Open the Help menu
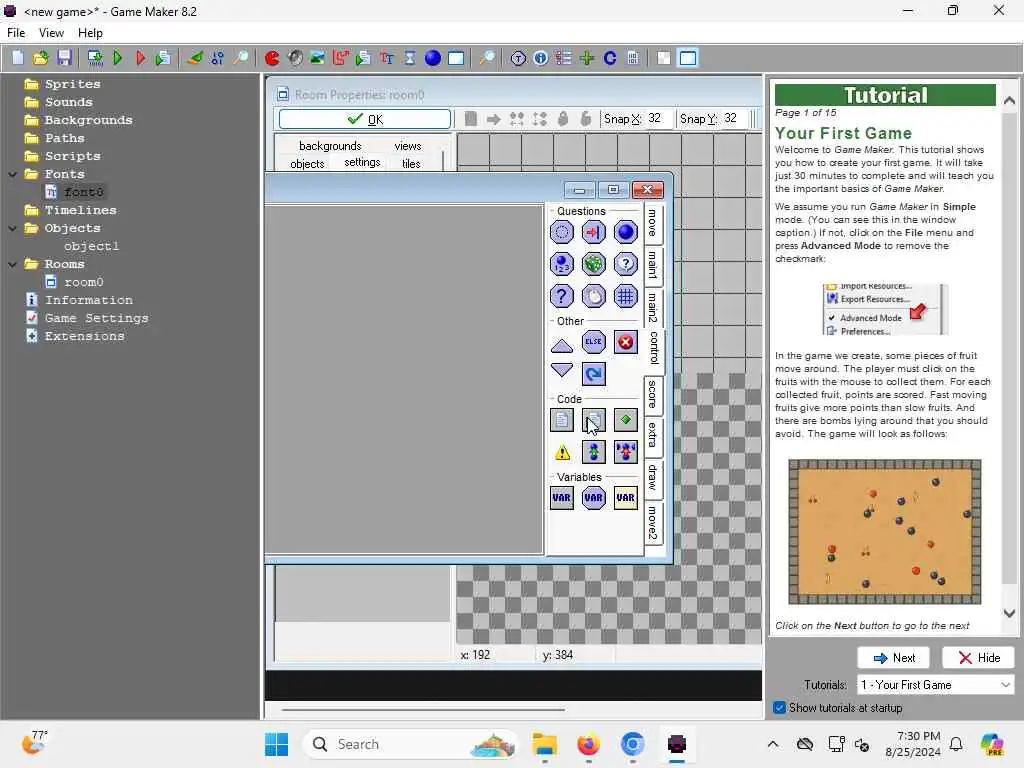This screenshot has width=1024, height=768. click(90, 33)
